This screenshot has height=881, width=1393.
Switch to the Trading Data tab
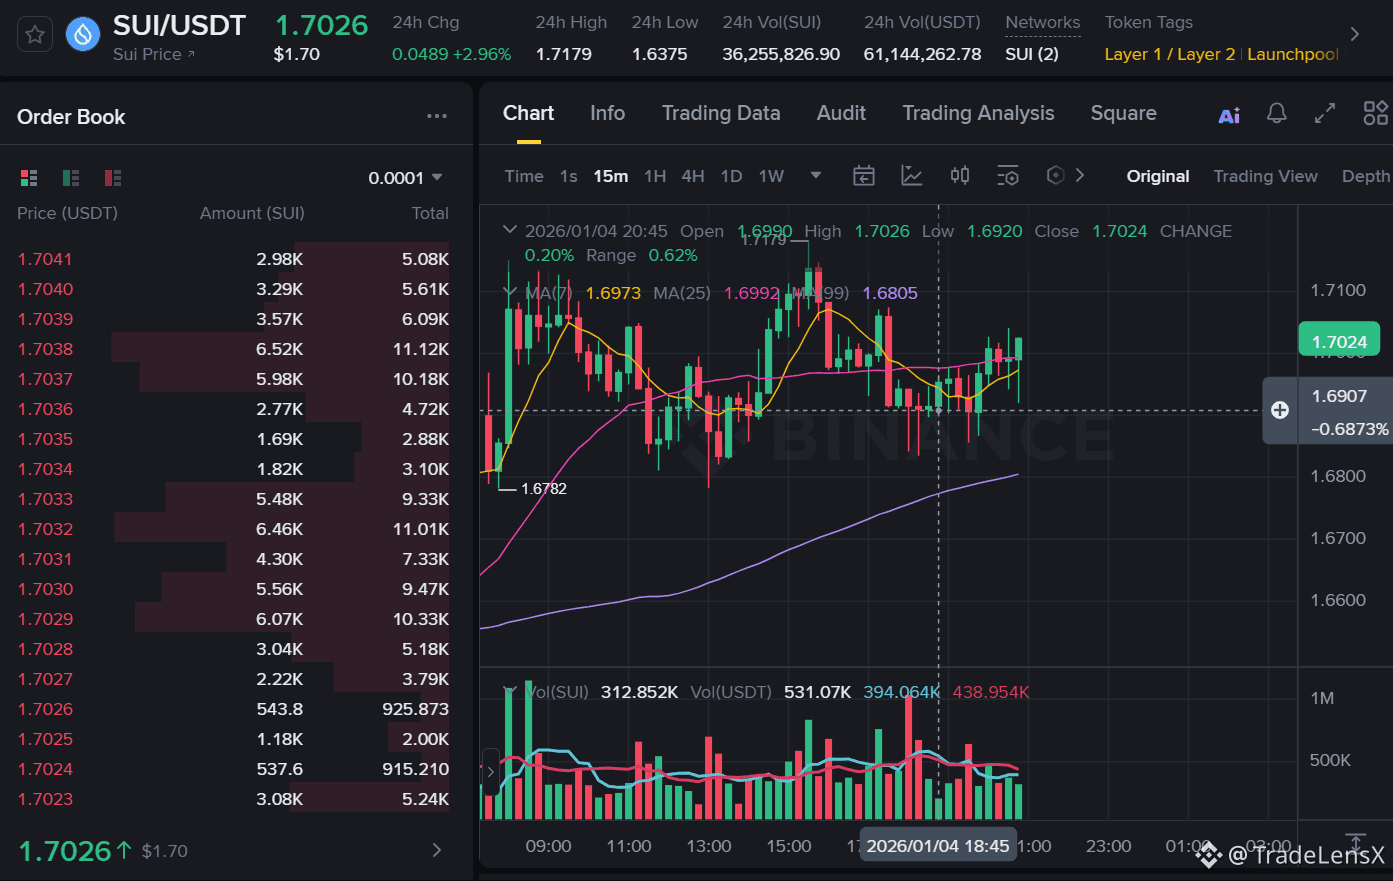point(721,113)
